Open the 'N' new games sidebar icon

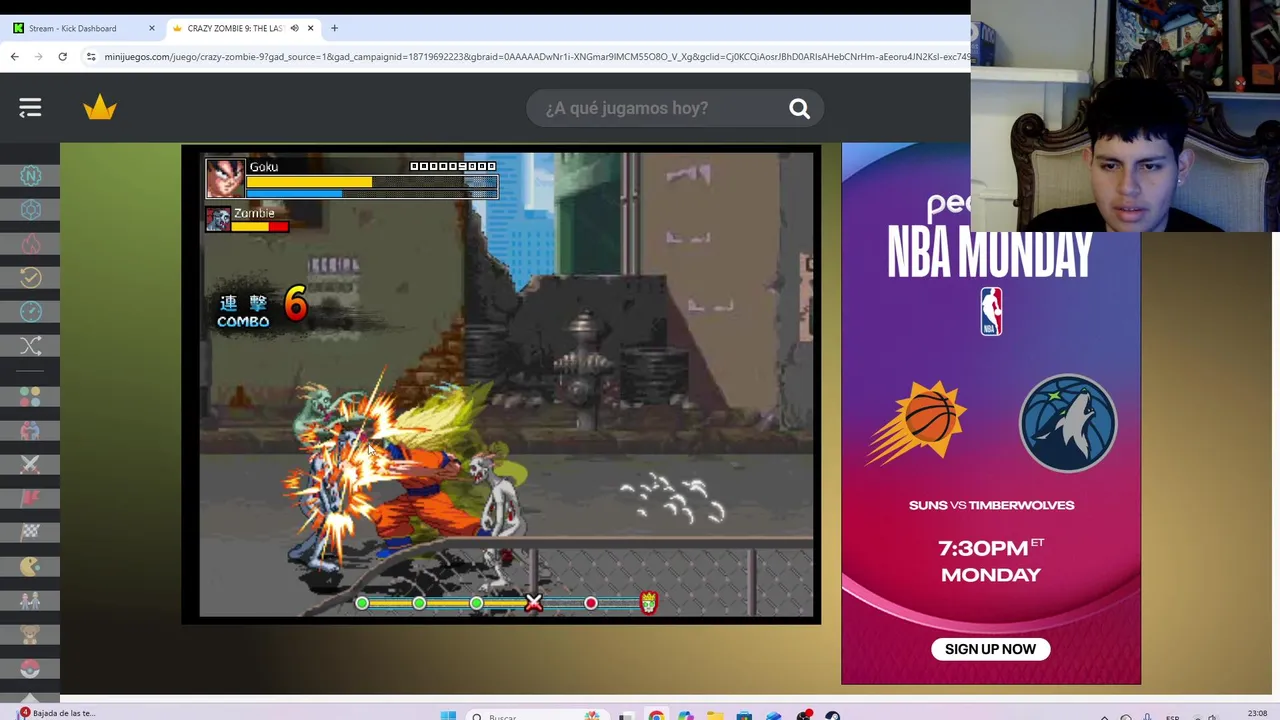click(x=31, y=176)
